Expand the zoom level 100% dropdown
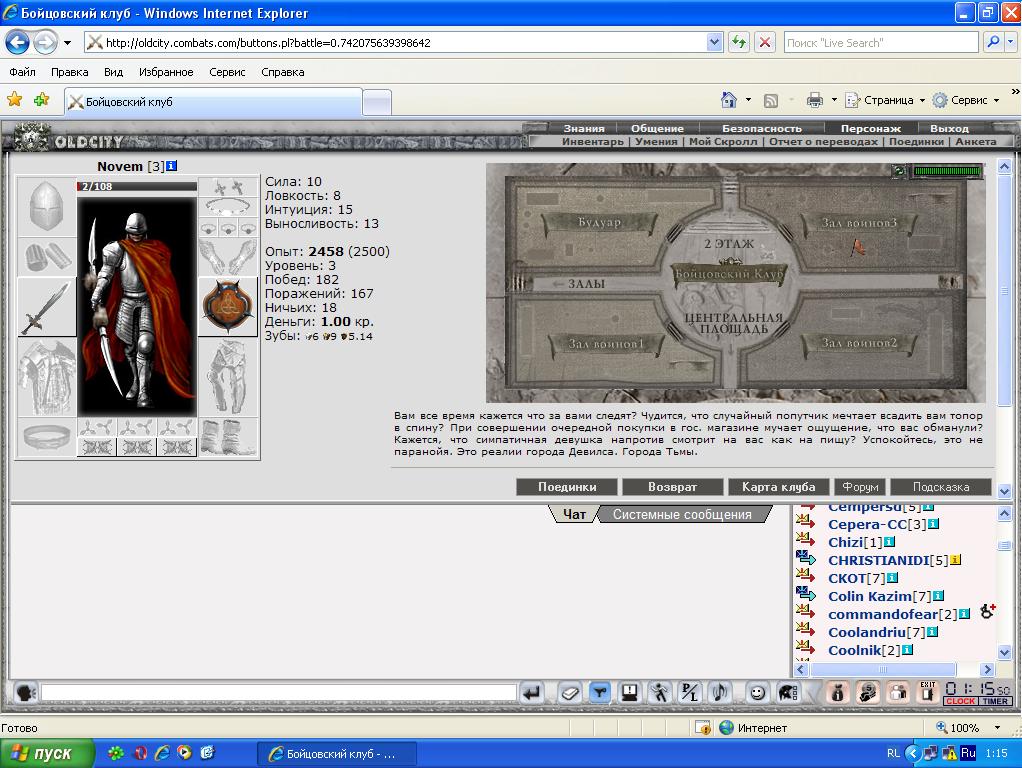This screenshot has width=1022, height=768. click(x=997, y=728)
